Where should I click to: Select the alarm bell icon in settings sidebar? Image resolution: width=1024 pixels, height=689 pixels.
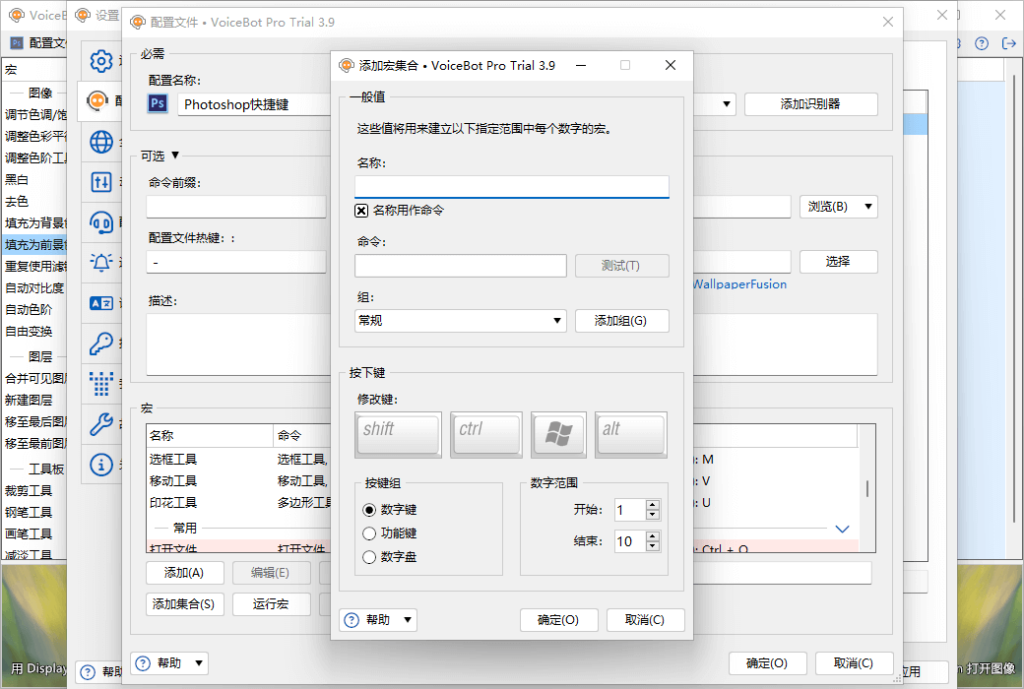(101, 263)
